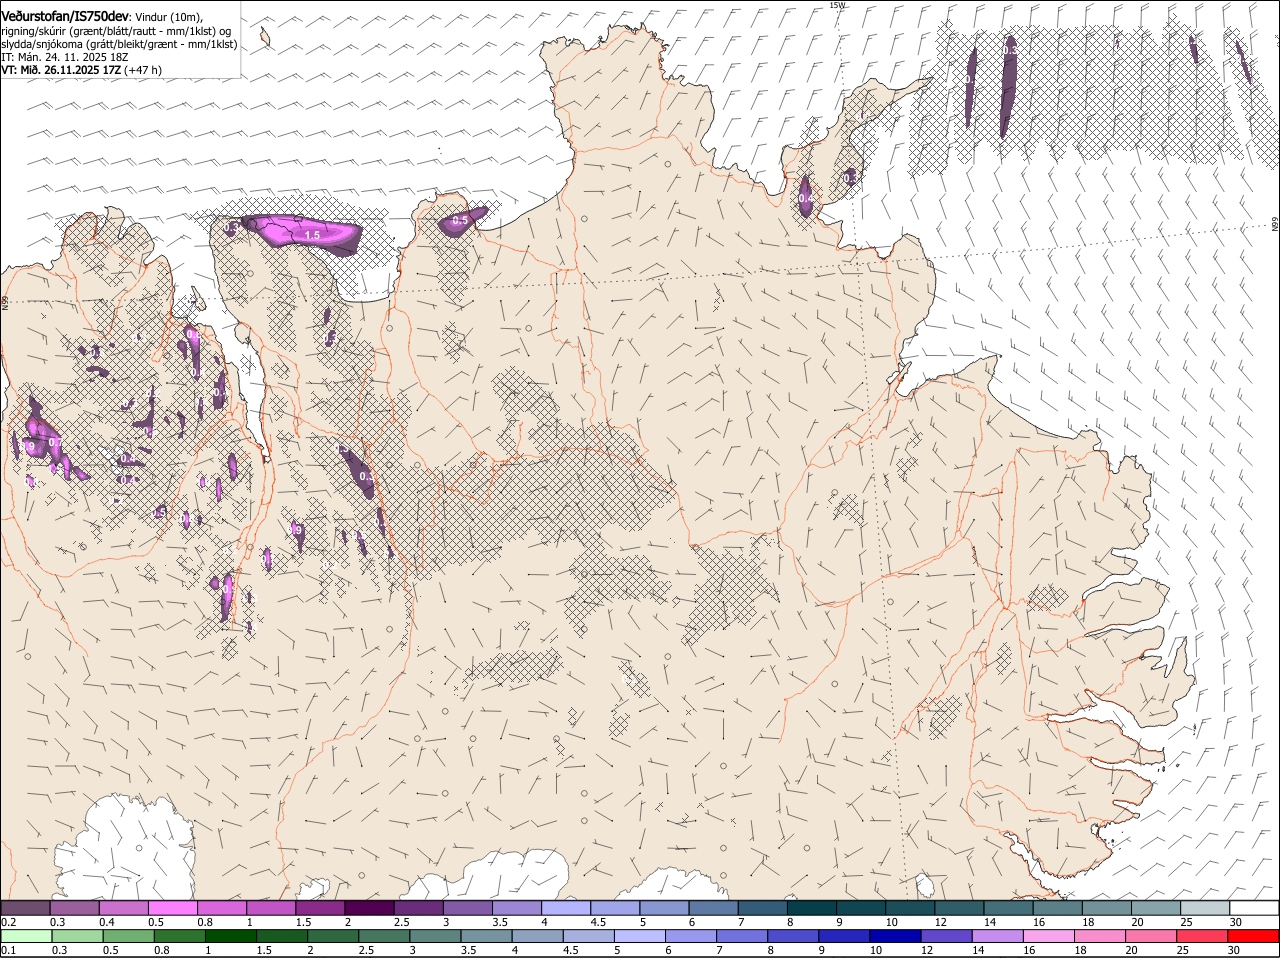Click the Veðurstofan/IS750dev title text
Viewport: 1280px width, 958px height.
click(65, 17)
